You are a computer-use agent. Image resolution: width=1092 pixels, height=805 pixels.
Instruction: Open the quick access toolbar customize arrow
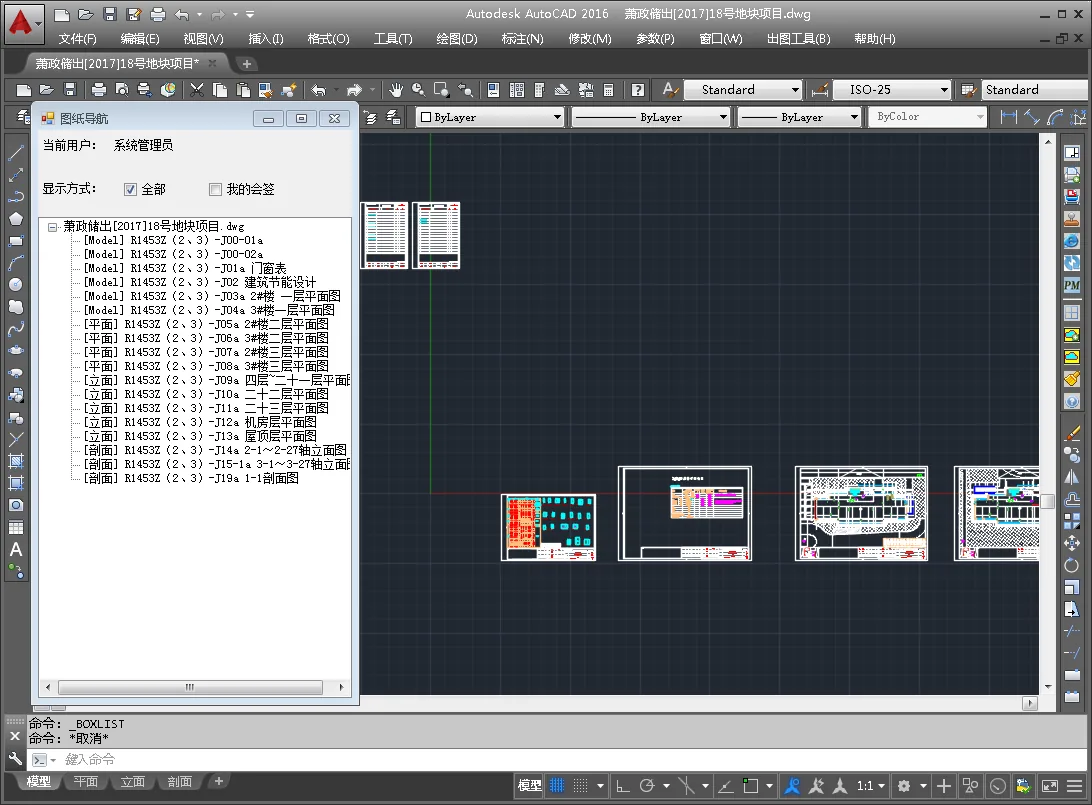coord(249,14)
